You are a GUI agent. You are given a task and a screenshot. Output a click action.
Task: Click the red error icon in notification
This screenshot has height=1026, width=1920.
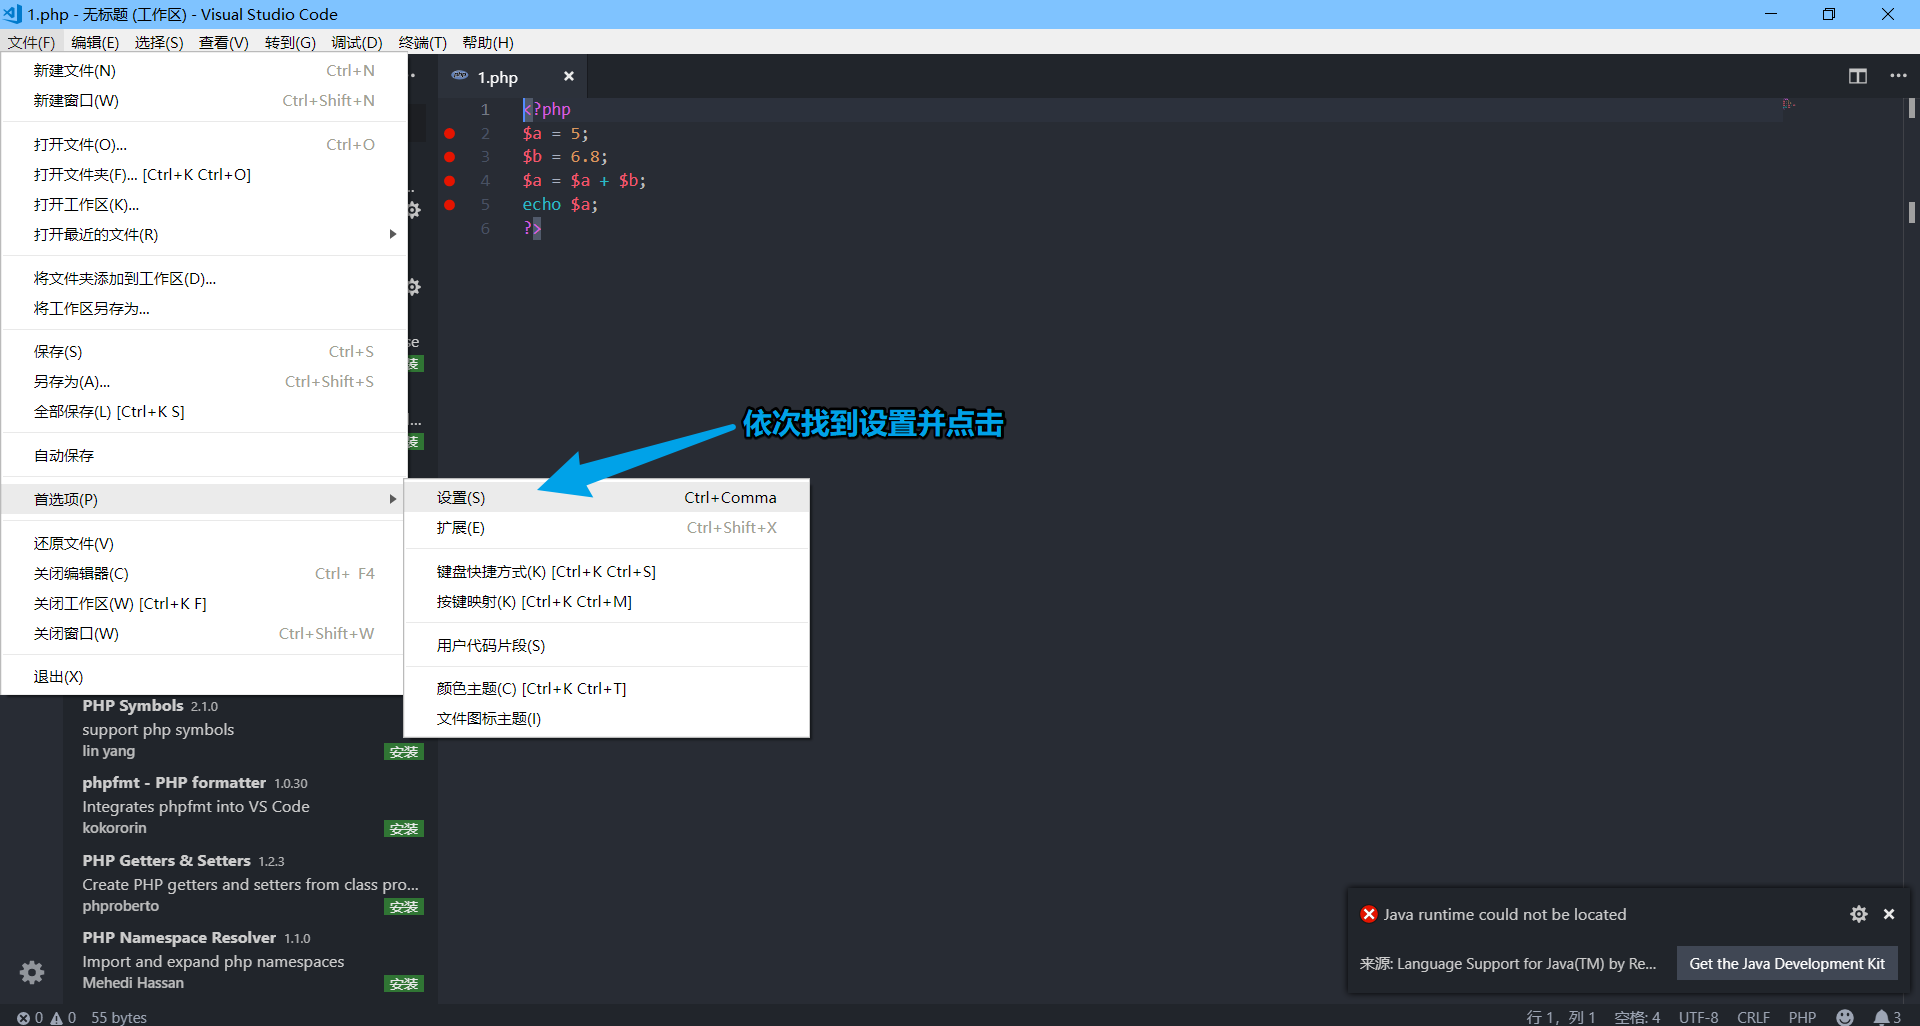point(1369,914)
